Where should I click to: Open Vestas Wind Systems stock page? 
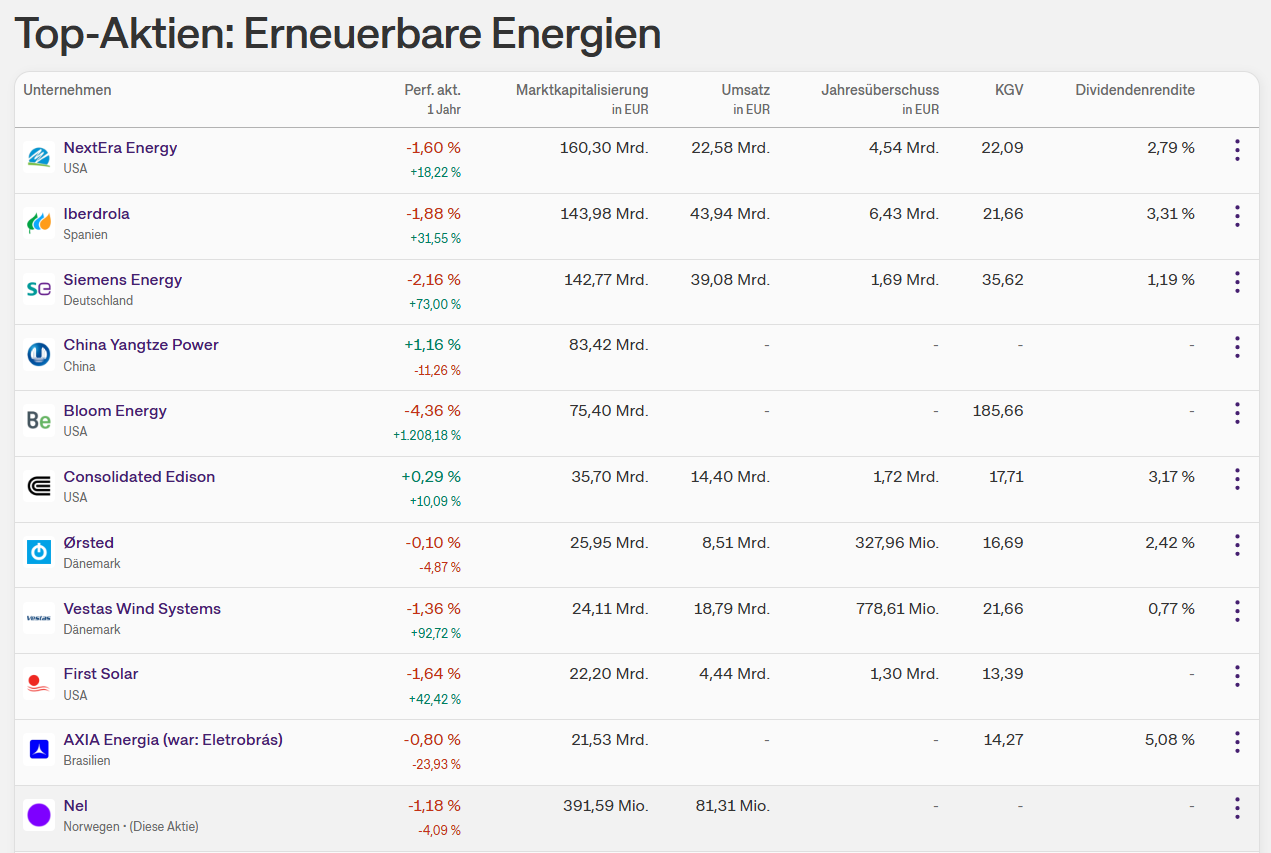click(142, 609)
